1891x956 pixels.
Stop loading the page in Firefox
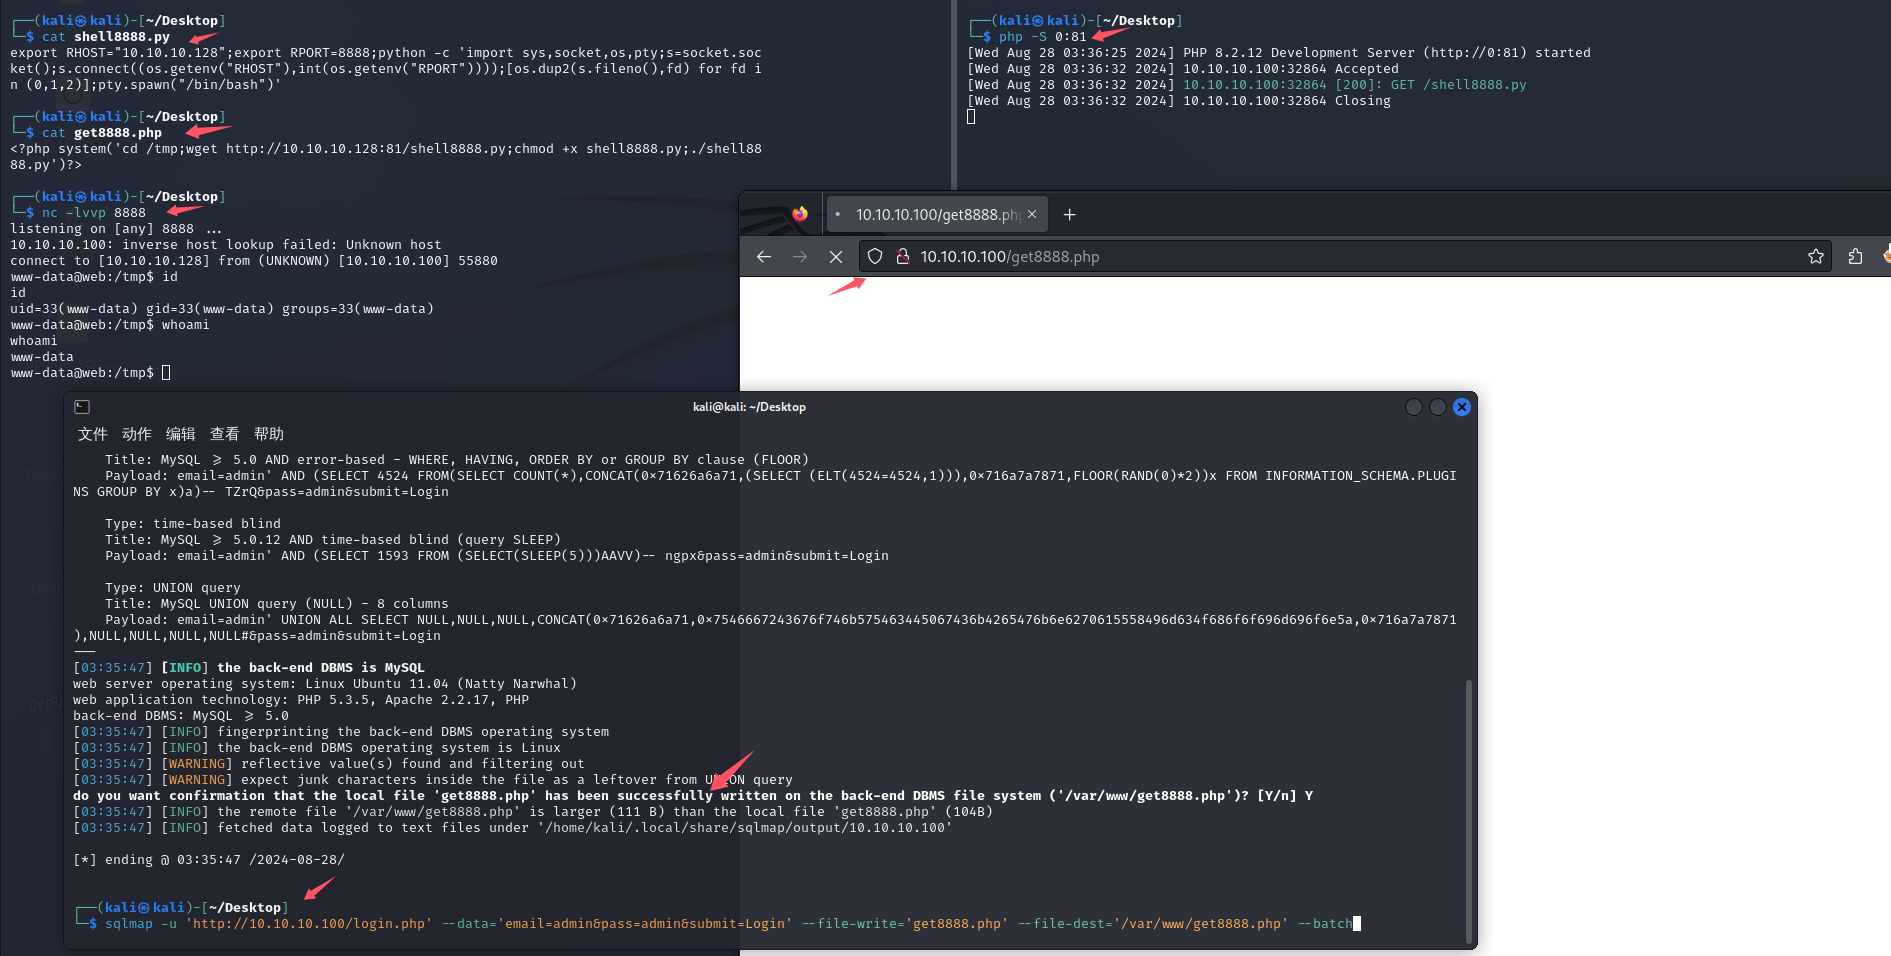pos(836,257)
